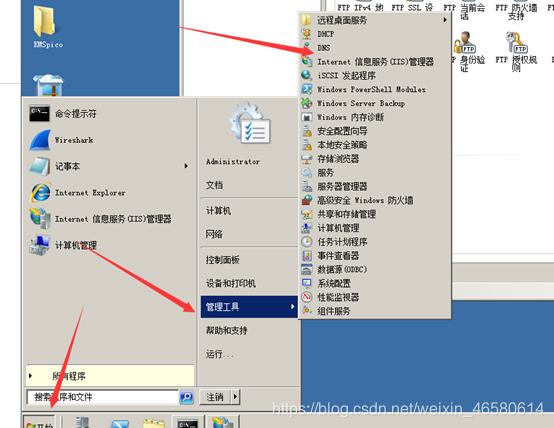Open 控制面板 from Start menu
The image size is (554, 428).
coord(223,260)
